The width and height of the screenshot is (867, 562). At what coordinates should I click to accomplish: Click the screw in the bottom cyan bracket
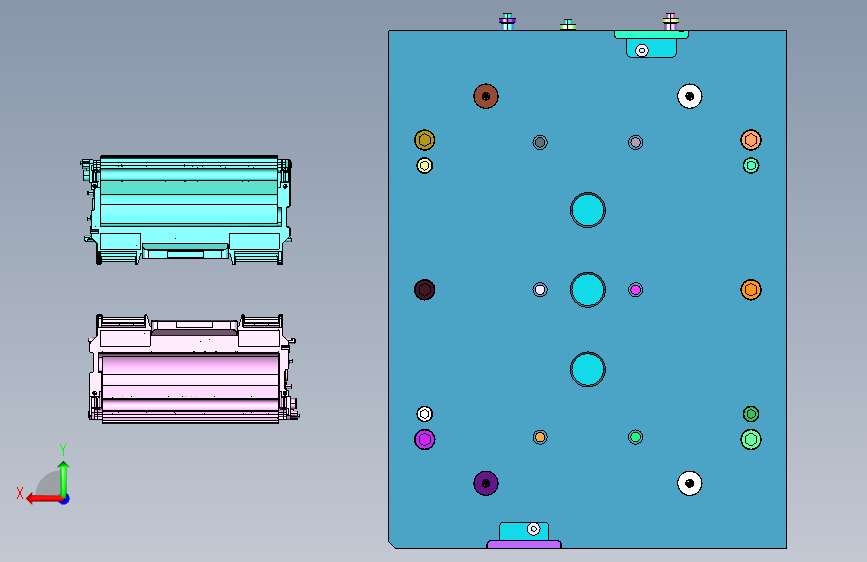point(533,529)
